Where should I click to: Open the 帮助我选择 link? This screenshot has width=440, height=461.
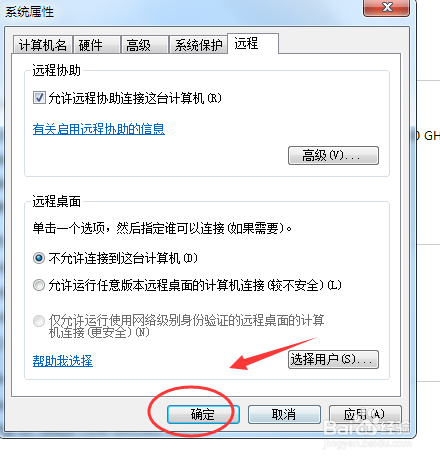click(x=63, y=361)
